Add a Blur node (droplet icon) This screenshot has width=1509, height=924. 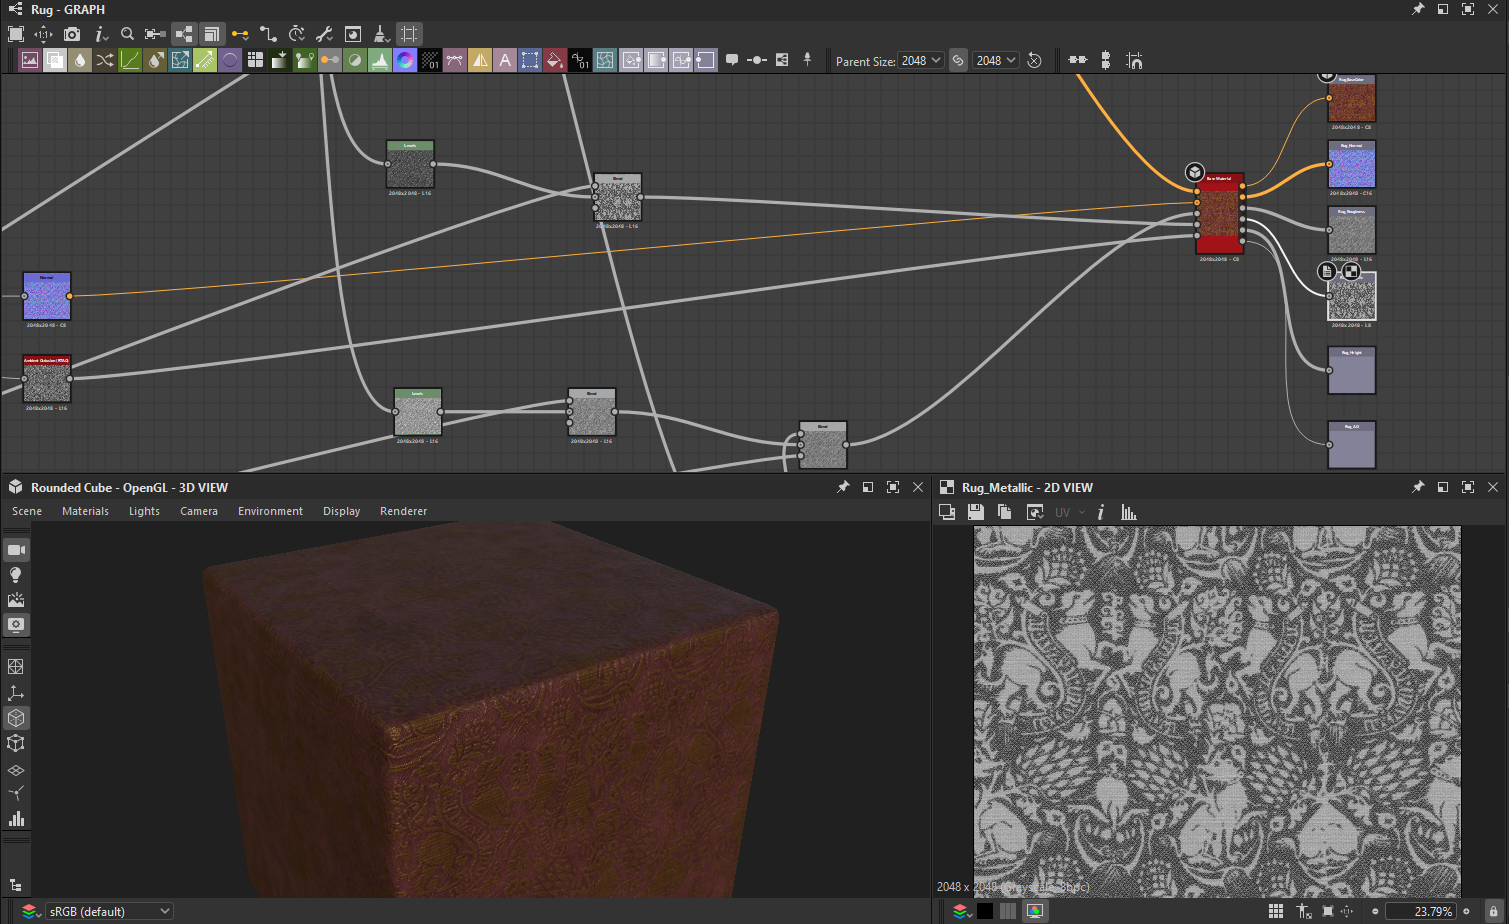(80, 60)
